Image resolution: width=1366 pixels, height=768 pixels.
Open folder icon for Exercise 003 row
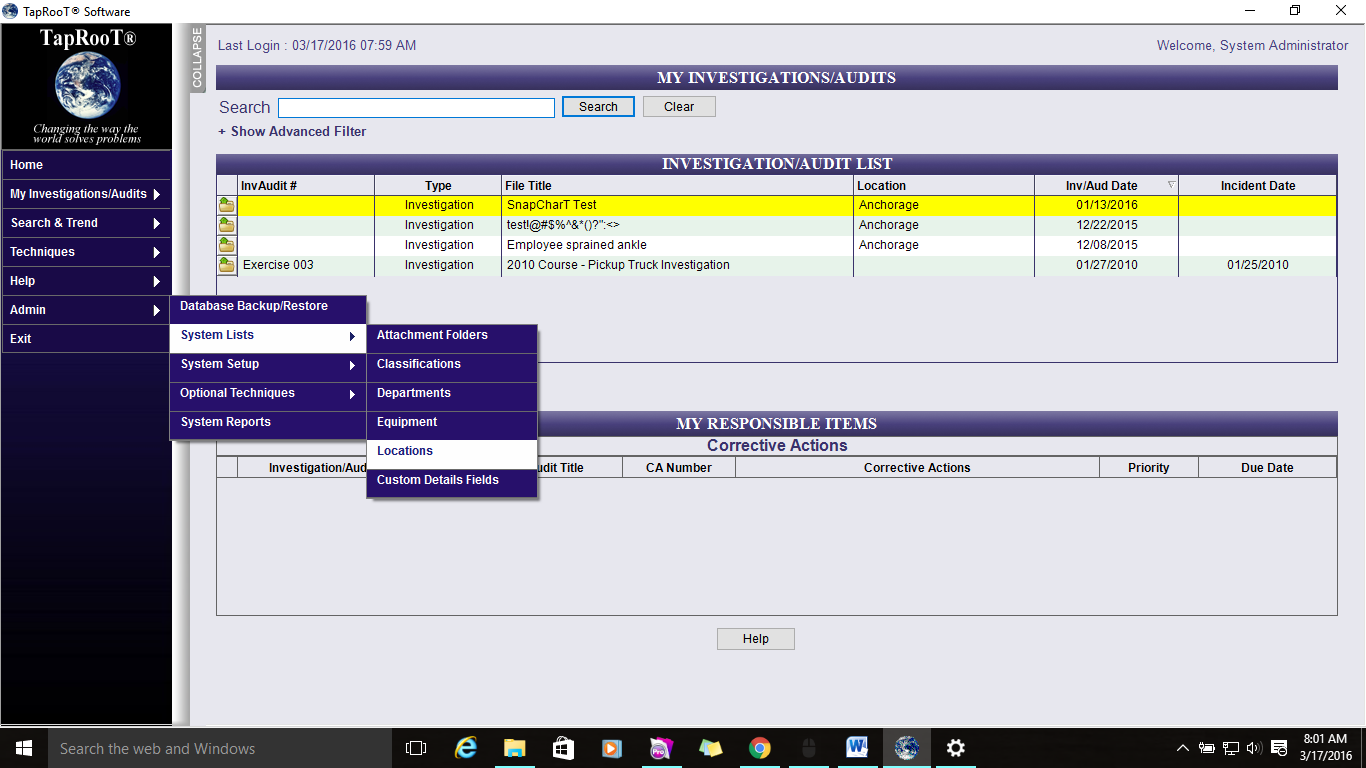point(227,265)
